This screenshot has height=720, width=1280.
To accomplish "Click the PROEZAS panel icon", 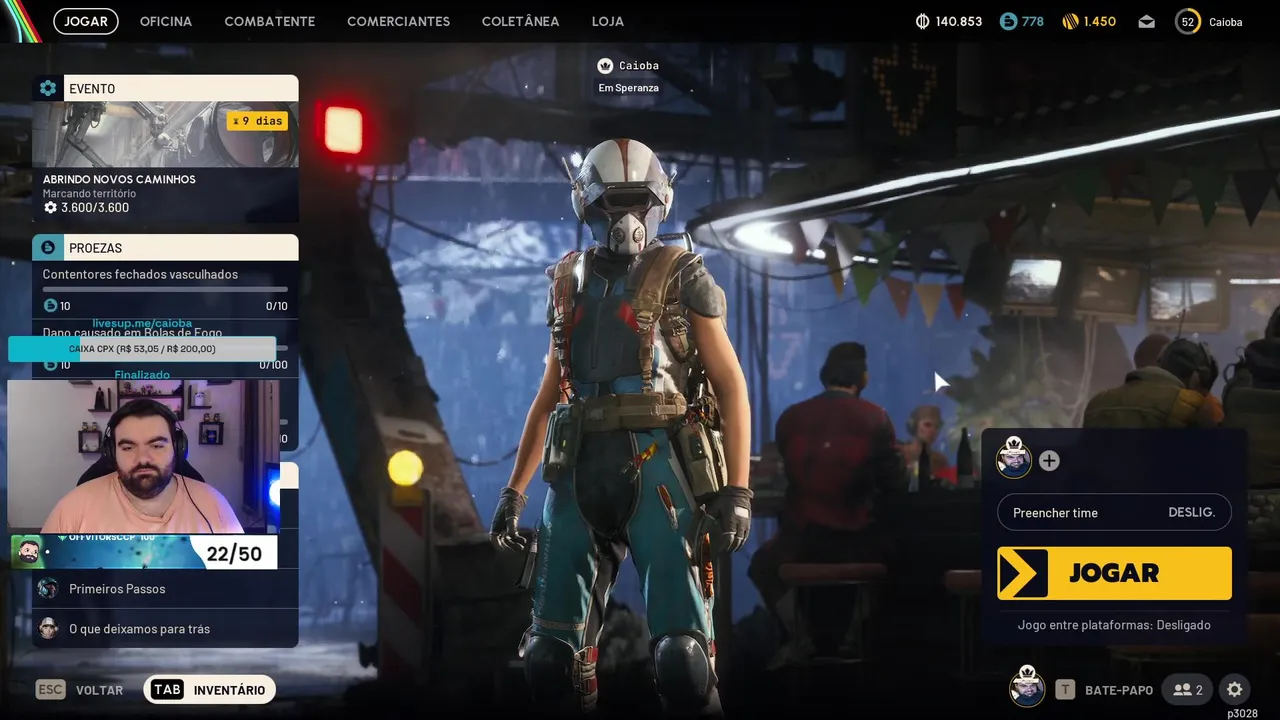I will click(48, 247).
